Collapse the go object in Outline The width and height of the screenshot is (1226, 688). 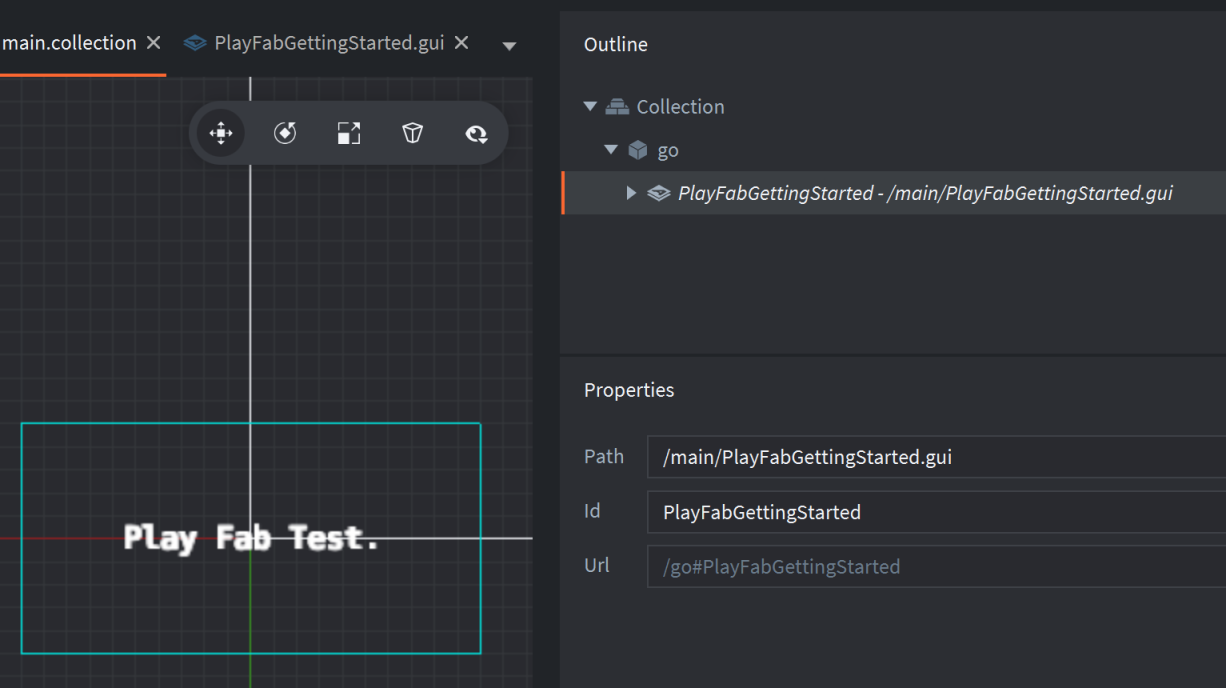pyautogui.click(x=611, y=148)
